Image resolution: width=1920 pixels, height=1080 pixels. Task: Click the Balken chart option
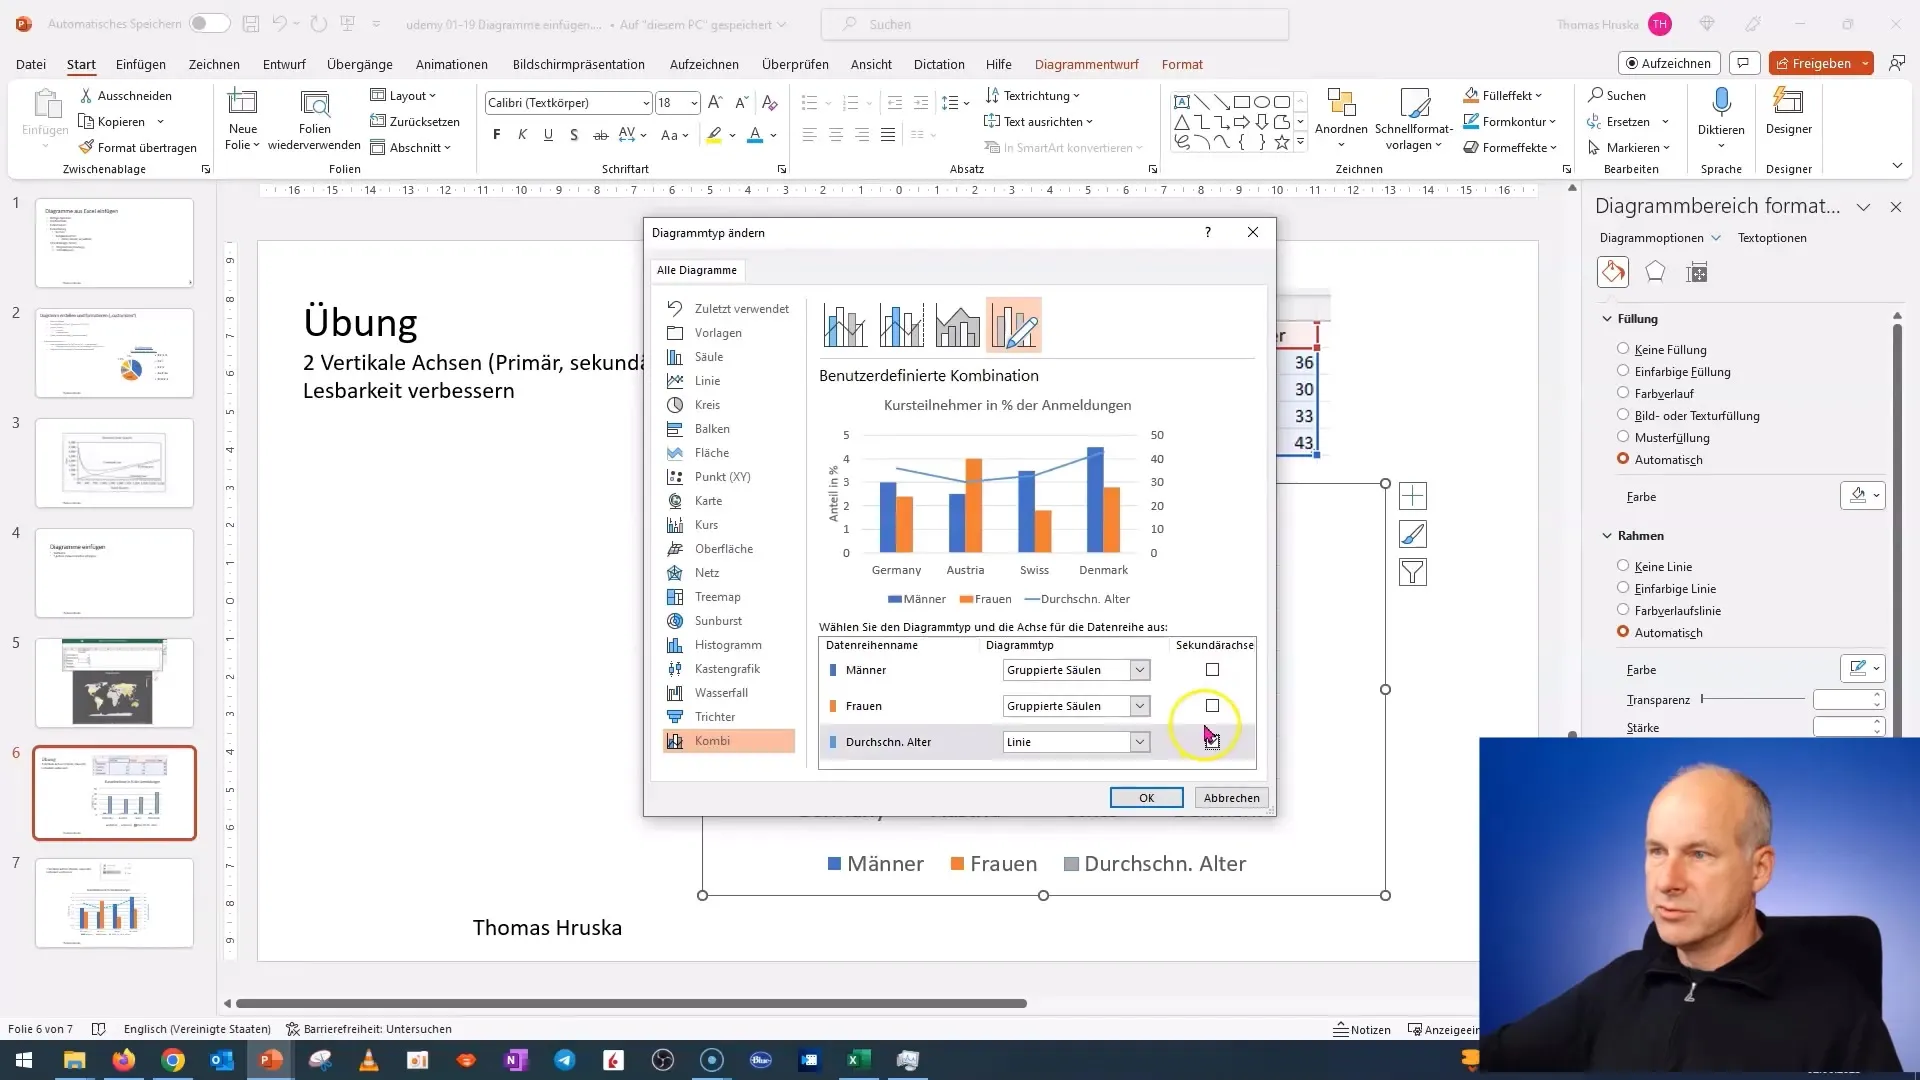712,427
